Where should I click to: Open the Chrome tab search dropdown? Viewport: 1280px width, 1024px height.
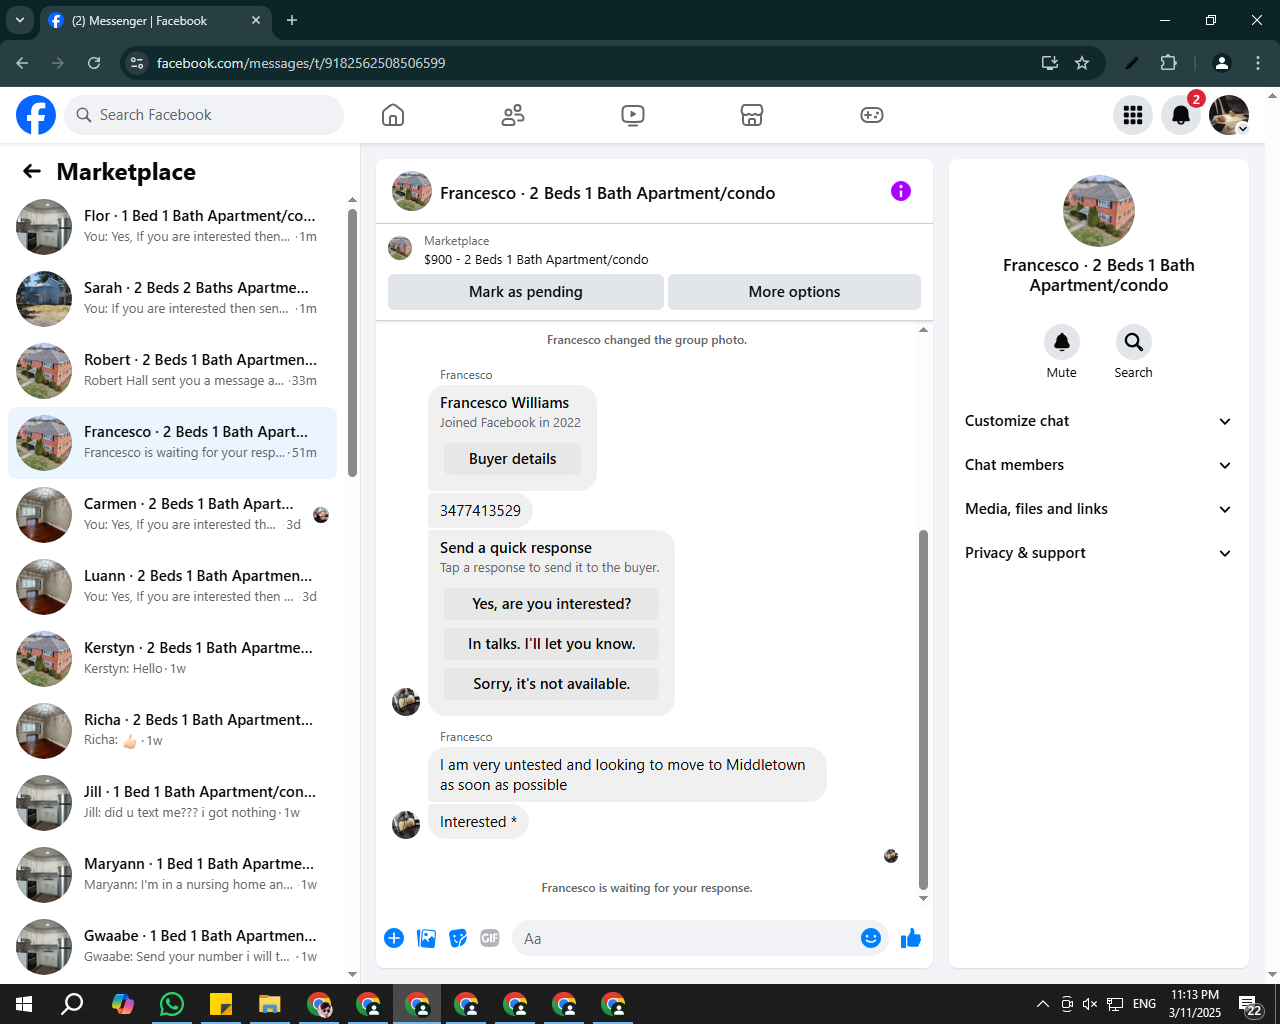[19, 20]
